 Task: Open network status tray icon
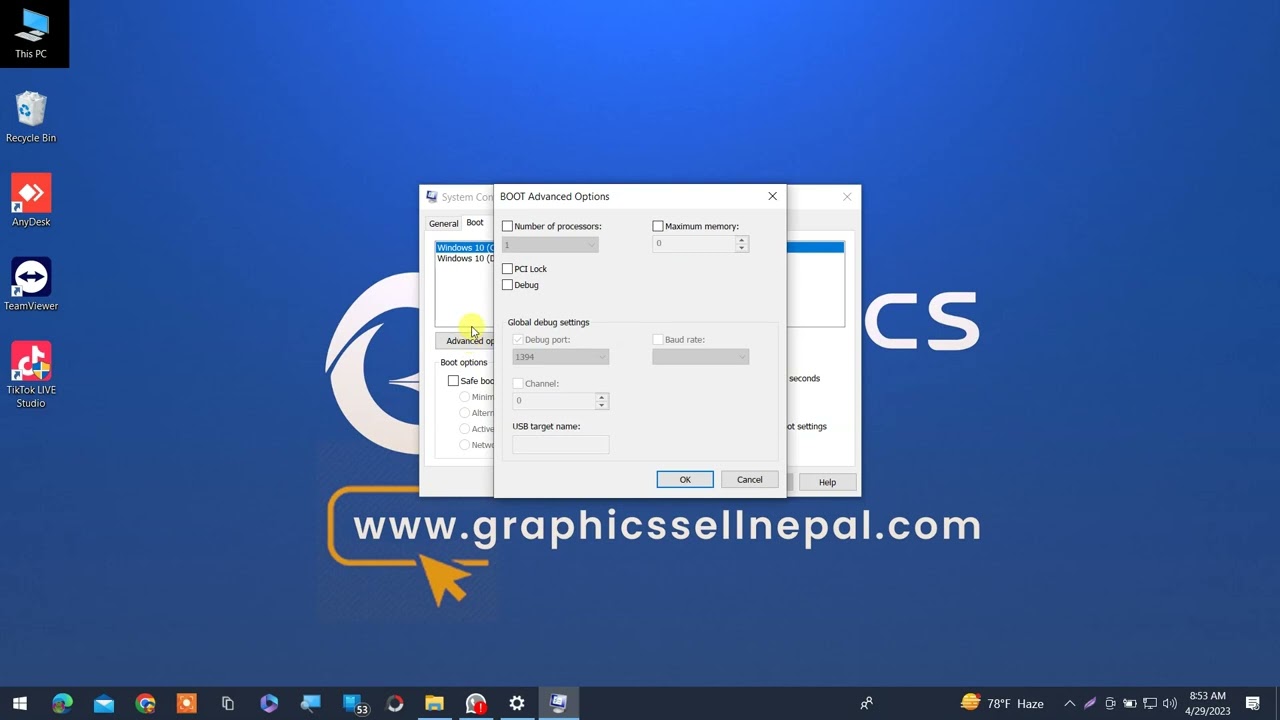pos(1150,704)
